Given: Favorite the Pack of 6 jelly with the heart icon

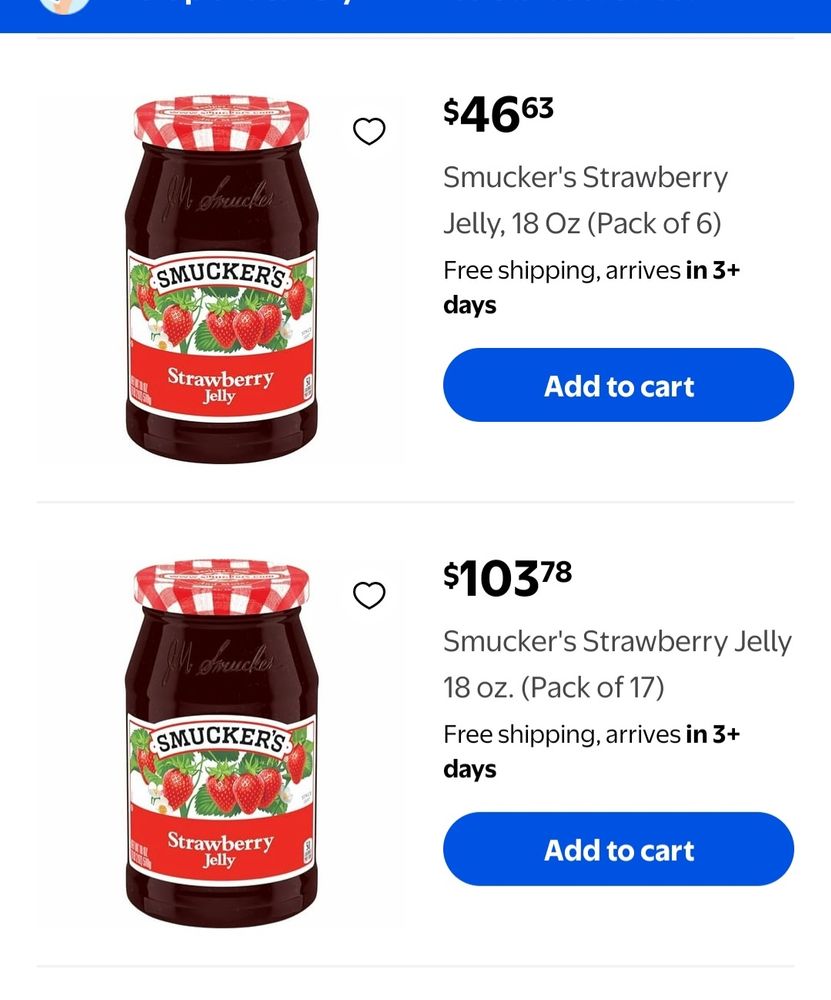Looking at the screenshot, I should tap(370, 130).
